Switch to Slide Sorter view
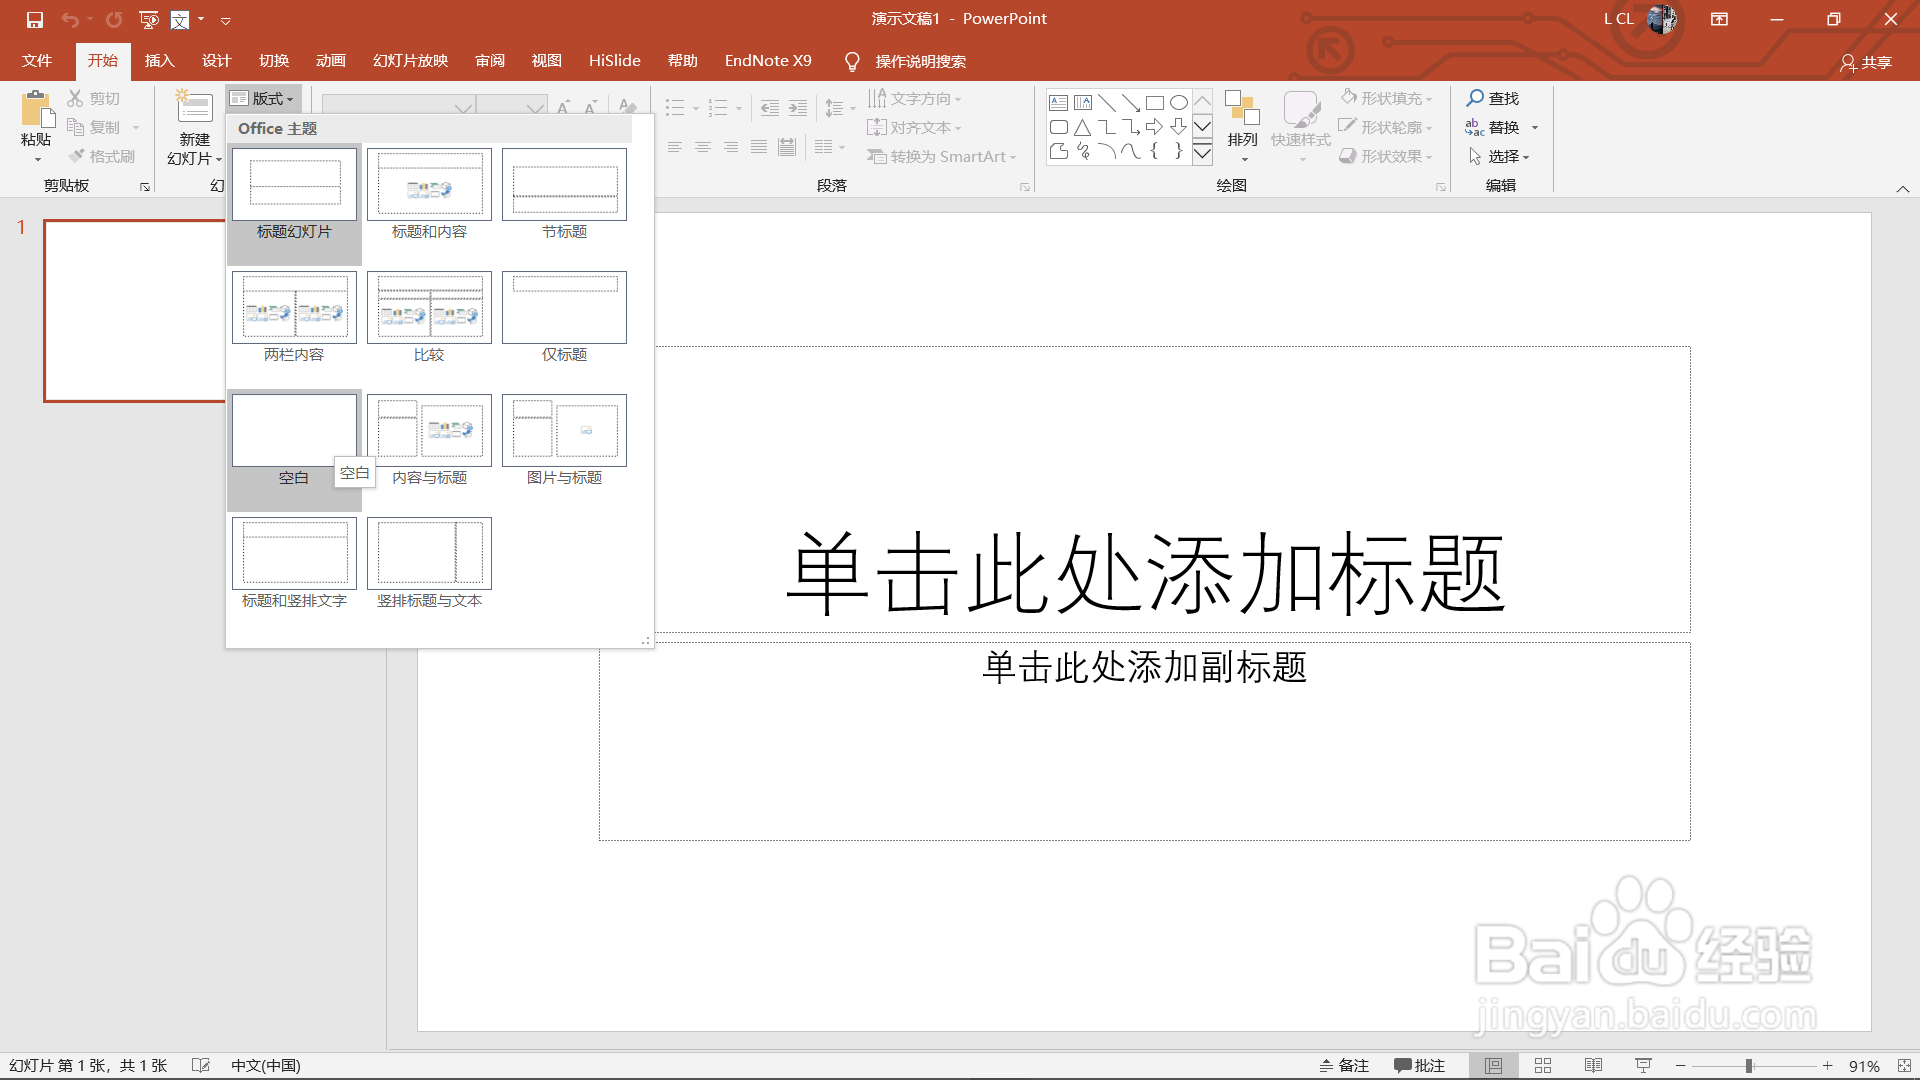 click(1542, 1066)
